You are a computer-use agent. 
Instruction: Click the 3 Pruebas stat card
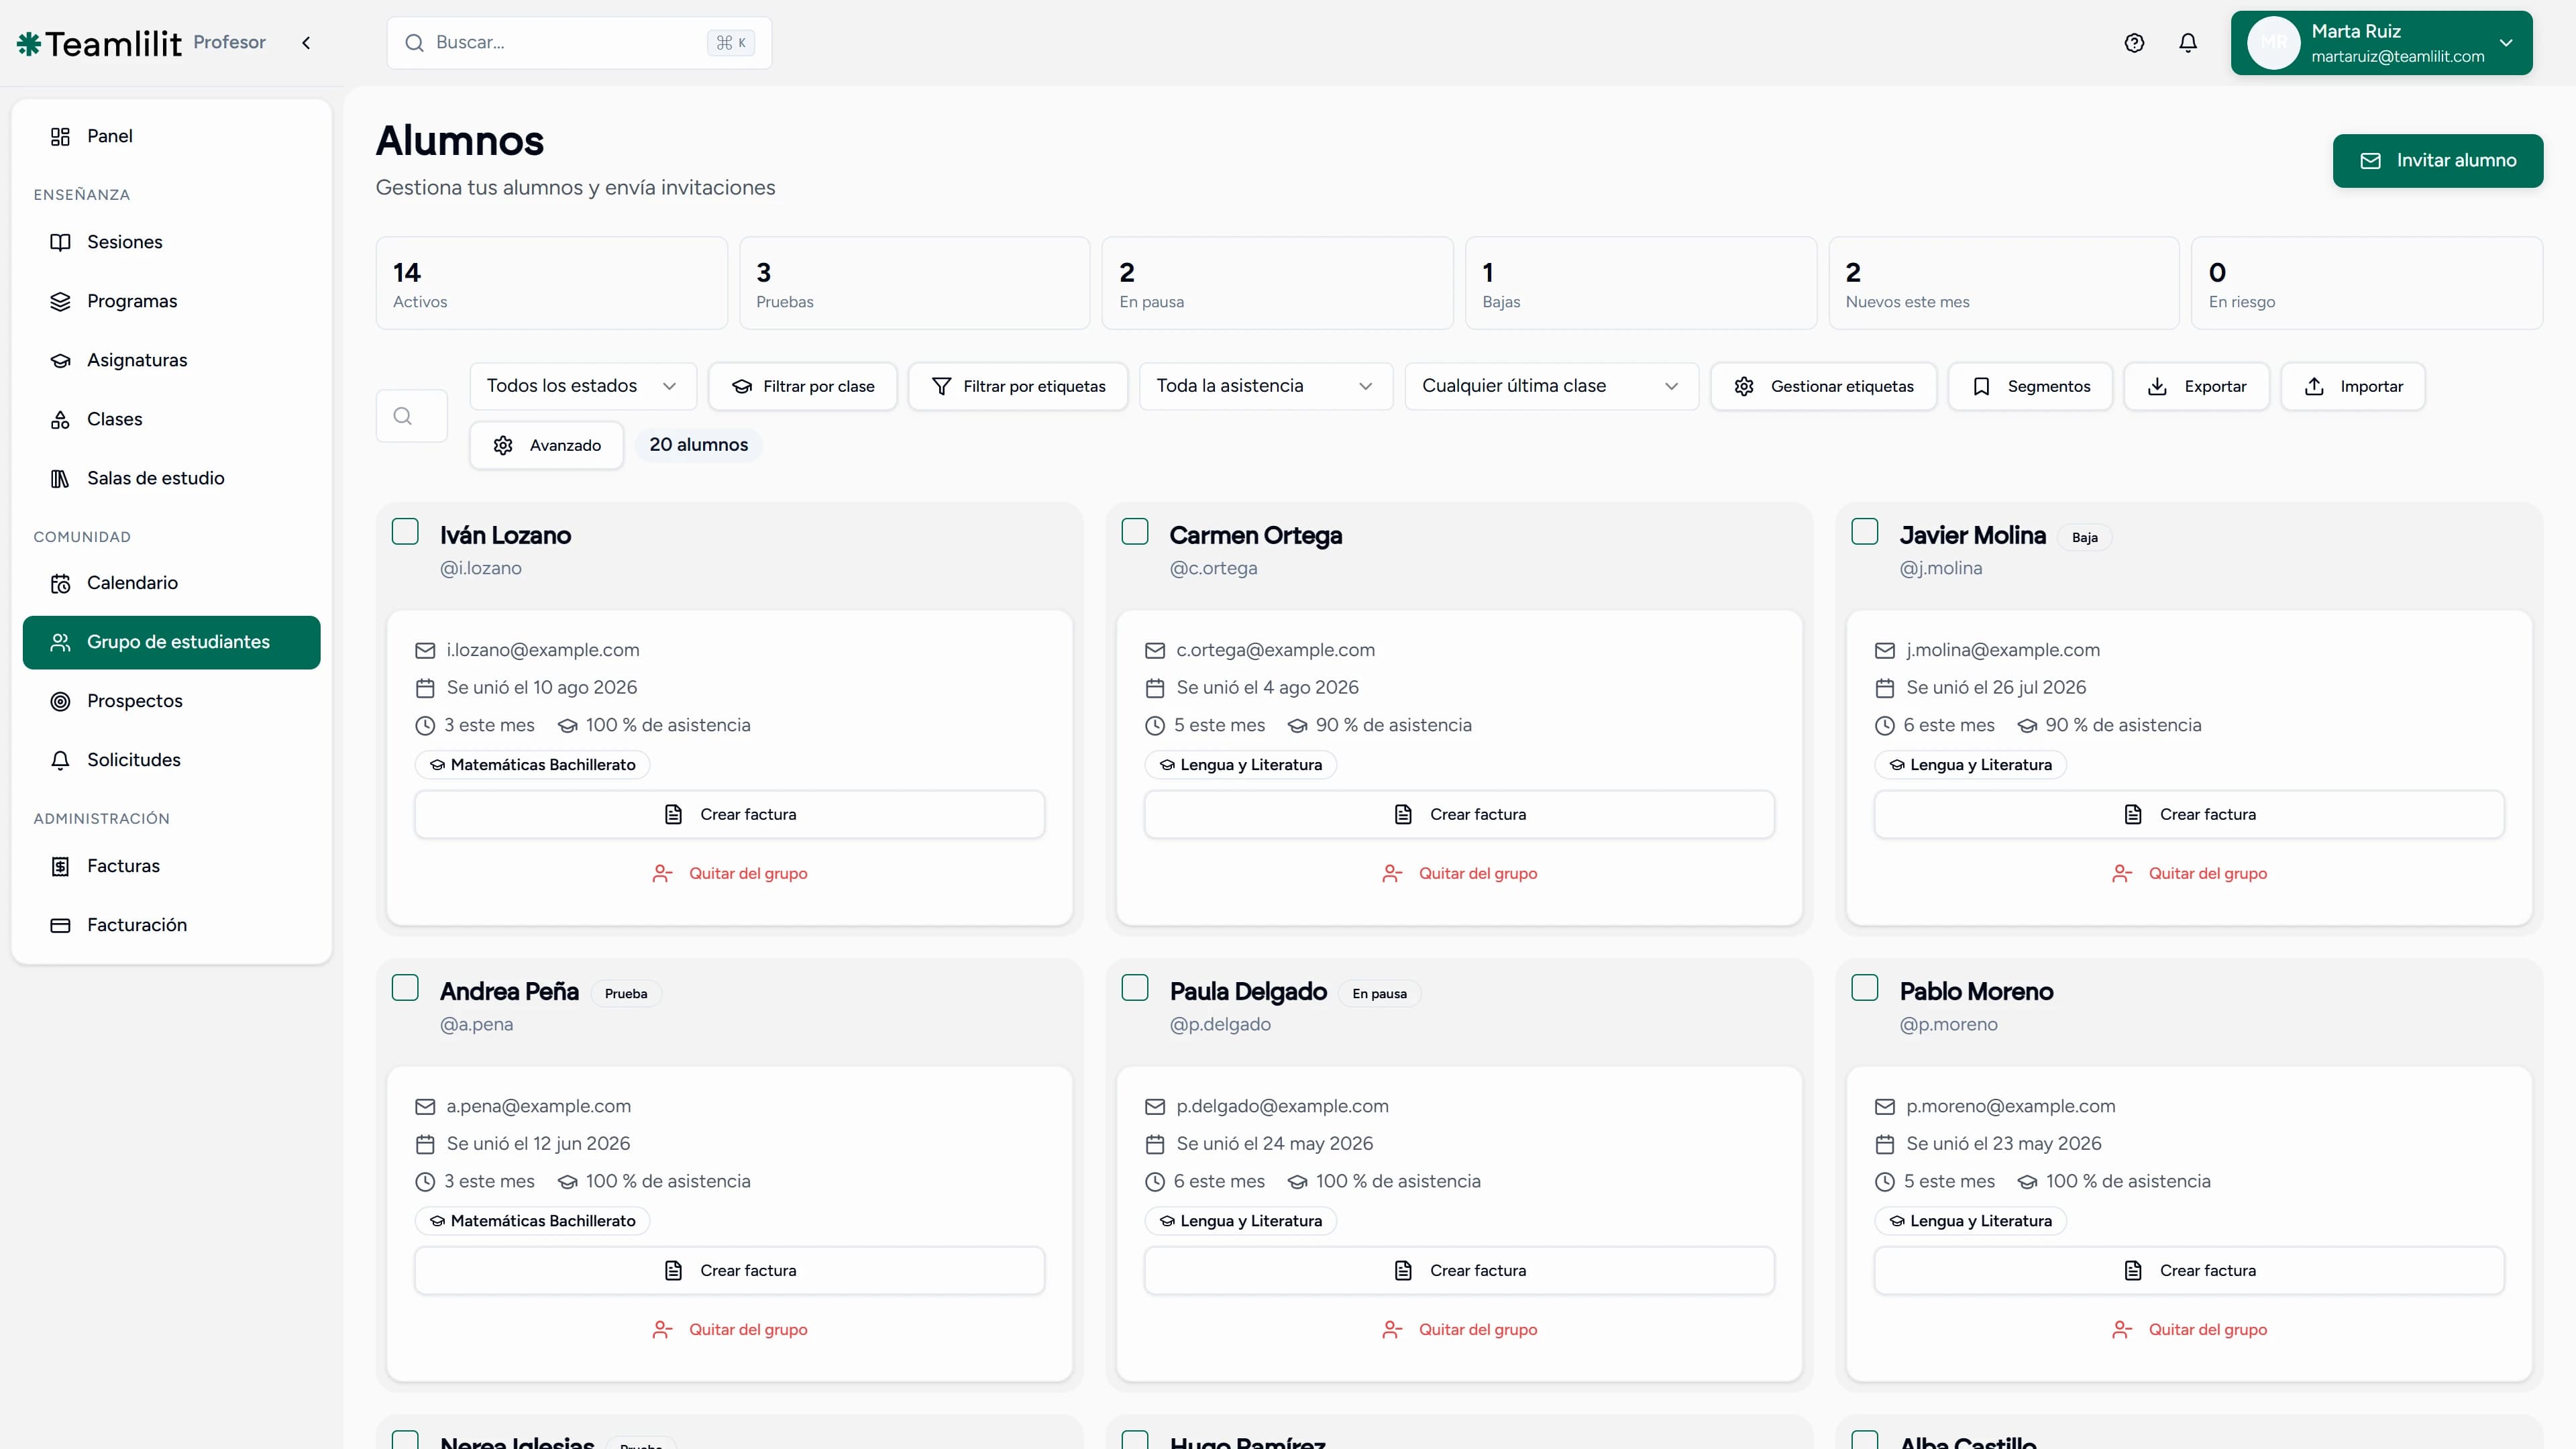click(915, 283)
